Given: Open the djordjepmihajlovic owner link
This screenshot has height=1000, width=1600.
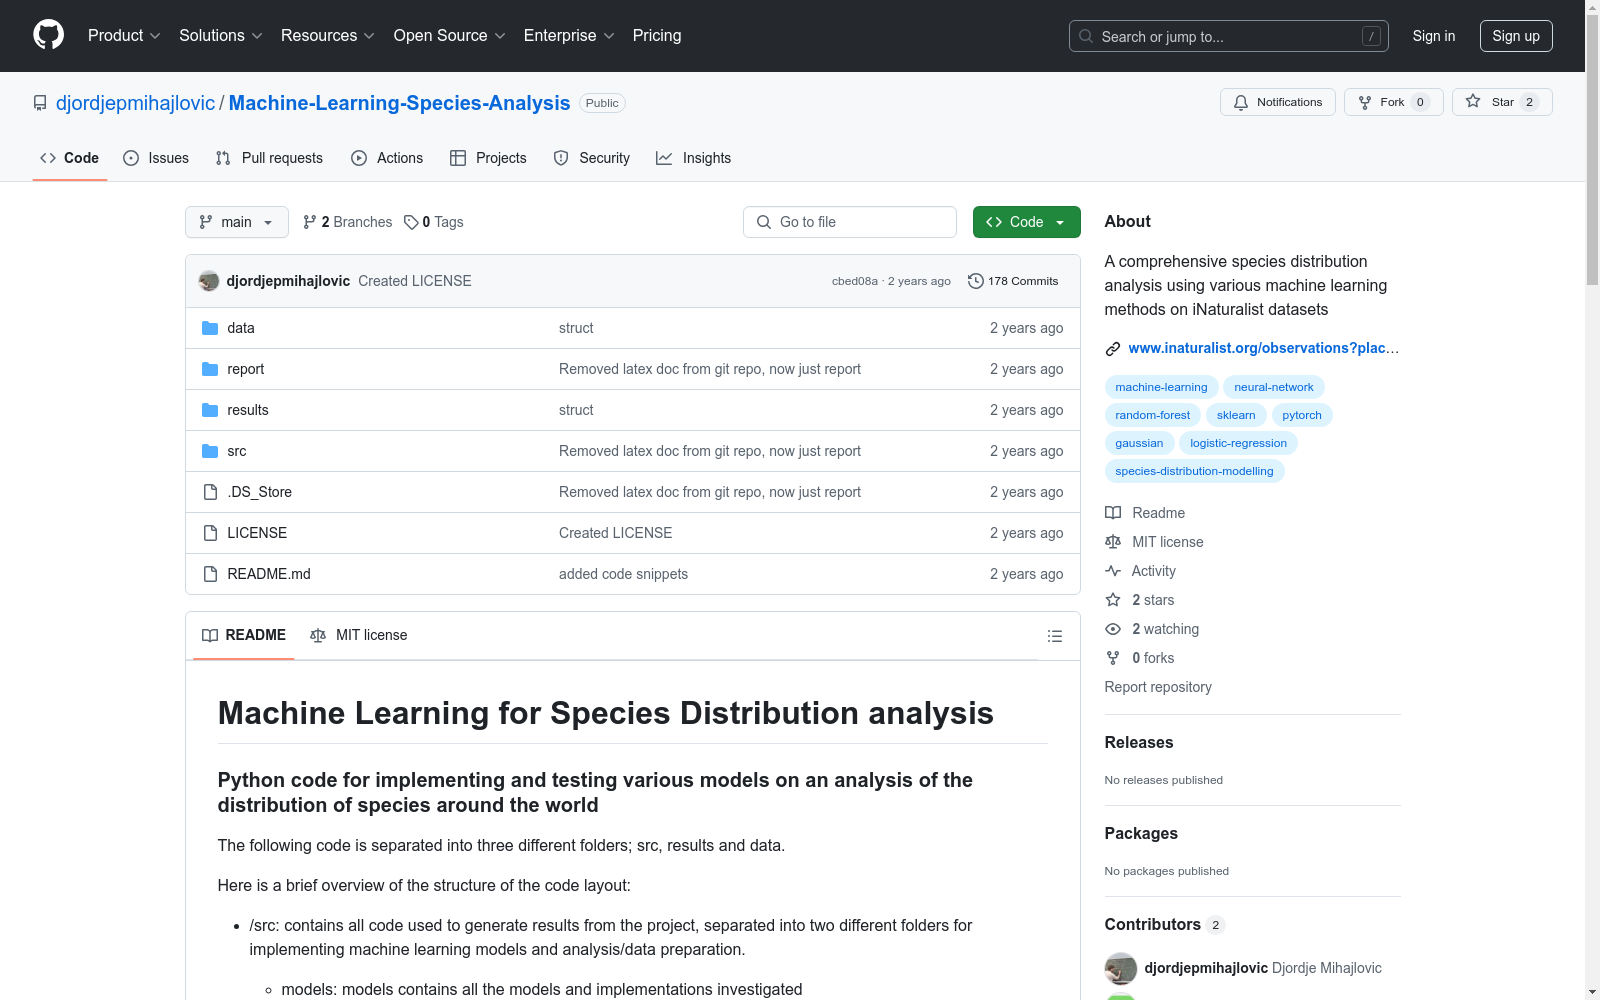Looking at the screenshot, I should pos(135,103).
